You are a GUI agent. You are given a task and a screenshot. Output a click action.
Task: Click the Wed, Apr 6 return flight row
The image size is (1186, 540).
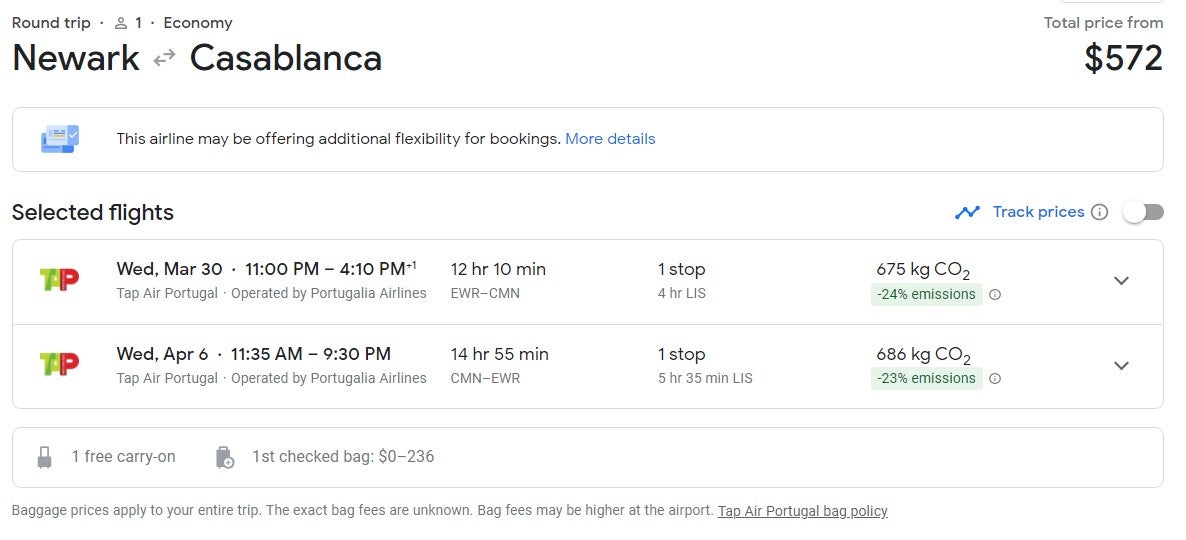pos(588,367)
